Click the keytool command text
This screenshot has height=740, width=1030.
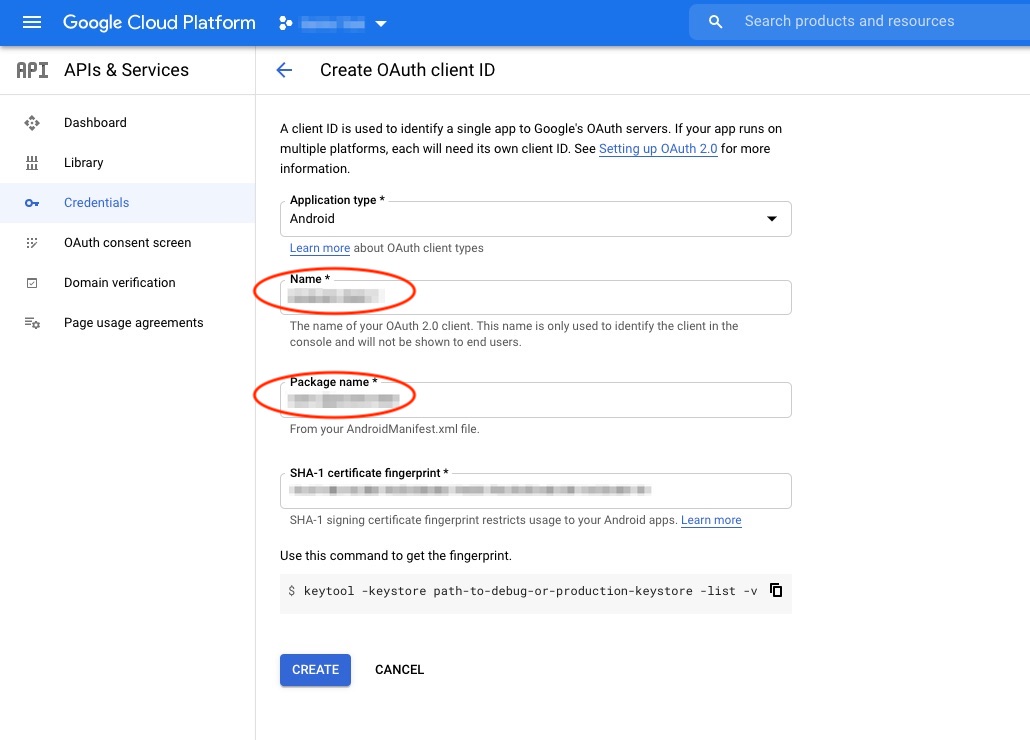click(530, 591)
